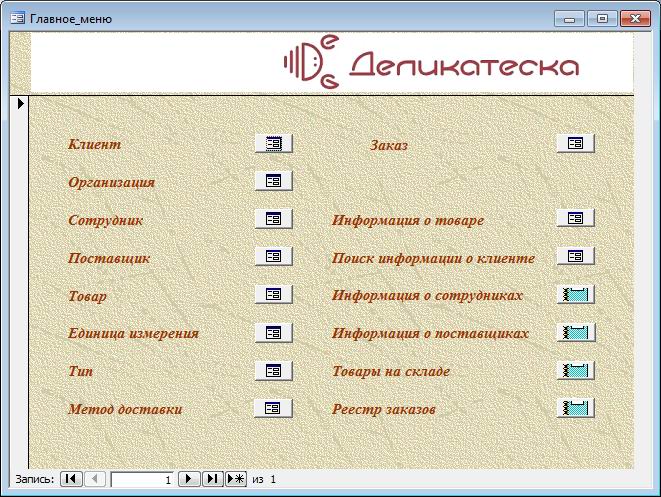This screenshot has height=497, width=661.
Task: Click the record number input field
Action: pyautogui.click(x=142, y=480)
